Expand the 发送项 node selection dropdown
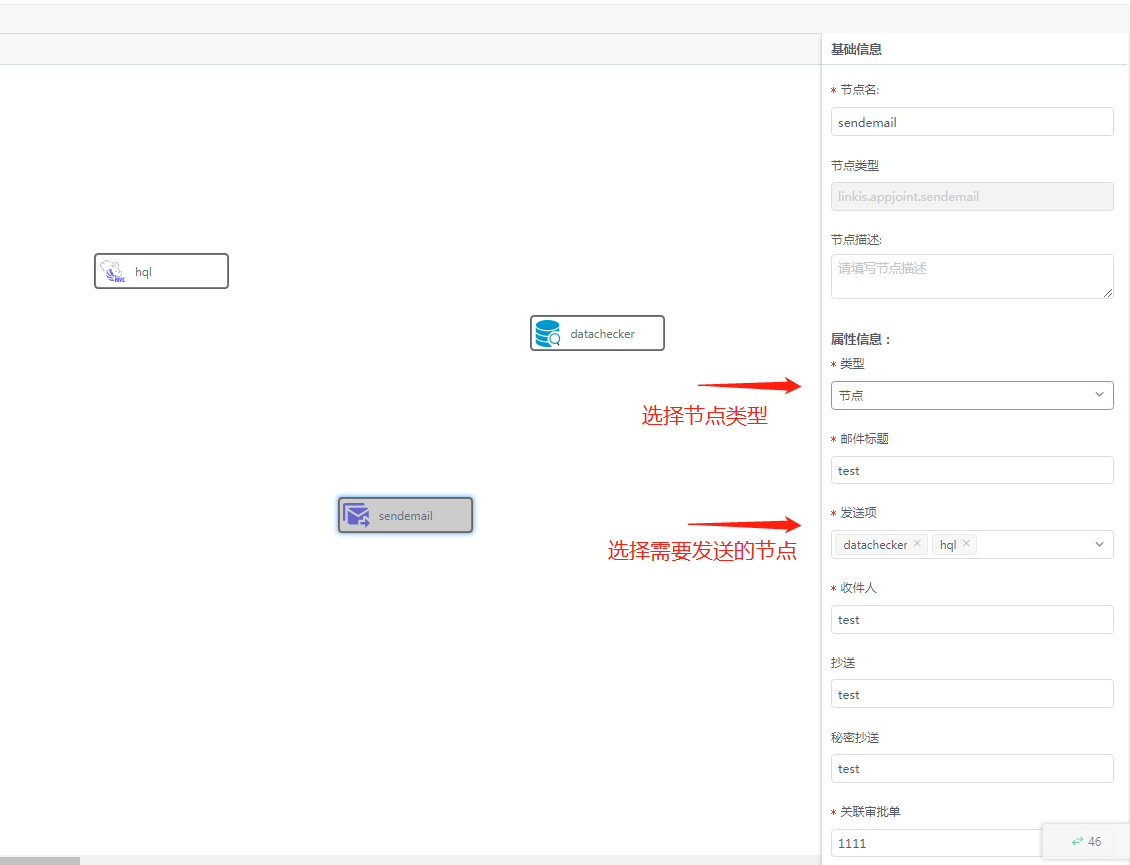Screen dimensions: 1130x865 click(1099, 544)
